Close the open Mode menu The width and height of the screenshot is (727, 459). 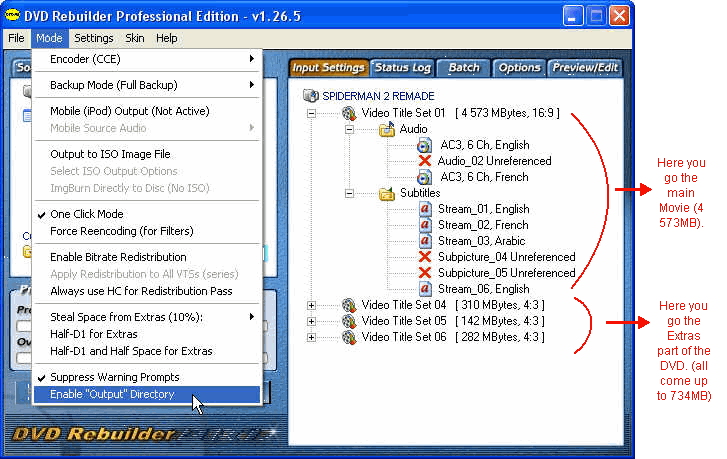[x=49, y=38]
